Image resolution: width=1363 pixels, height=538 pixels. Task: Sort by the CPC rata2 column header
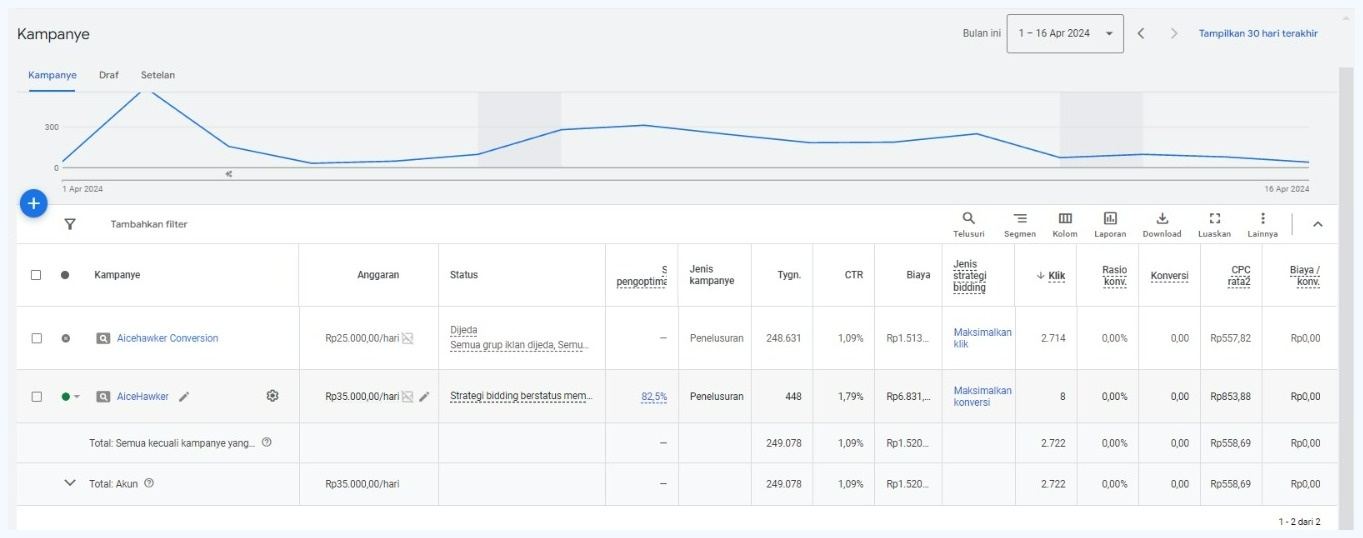1238,275
